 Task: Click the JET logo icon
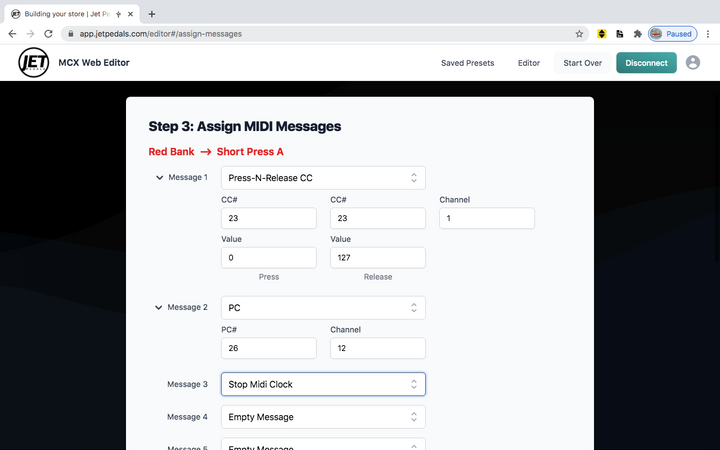point(34,63)
